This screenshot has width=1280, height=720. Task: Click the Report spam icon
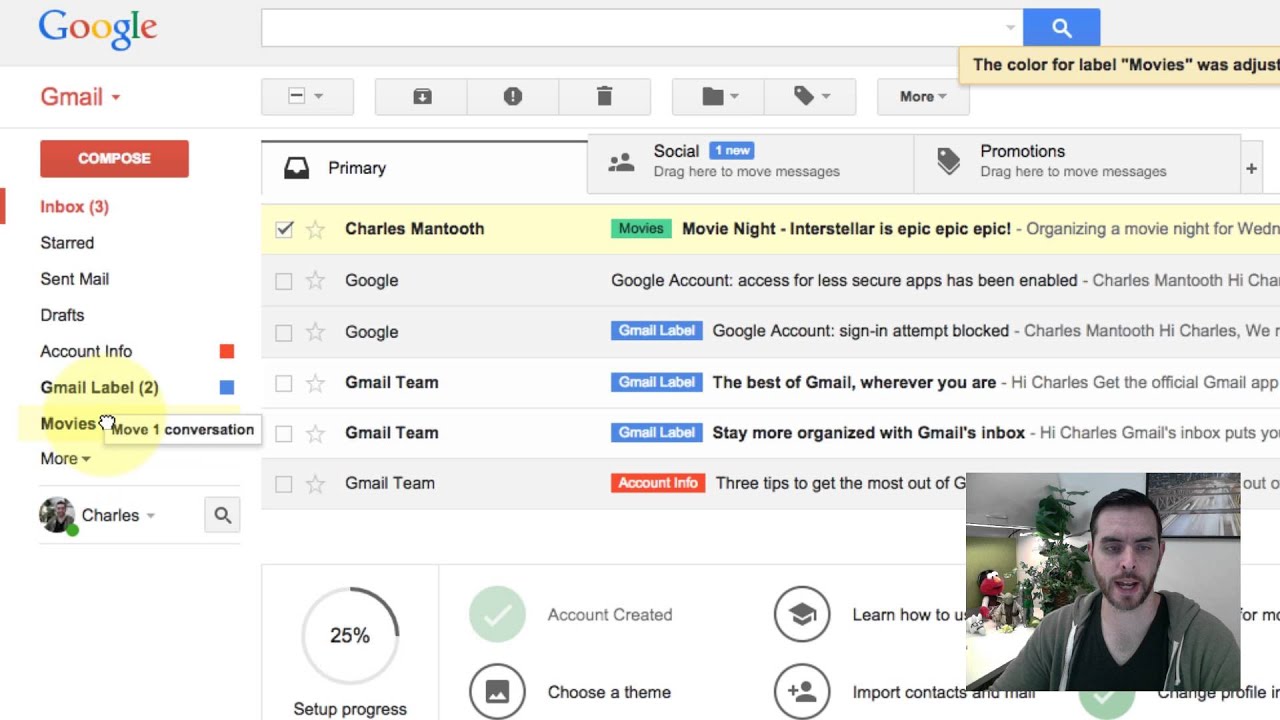(x=513, y=96)
